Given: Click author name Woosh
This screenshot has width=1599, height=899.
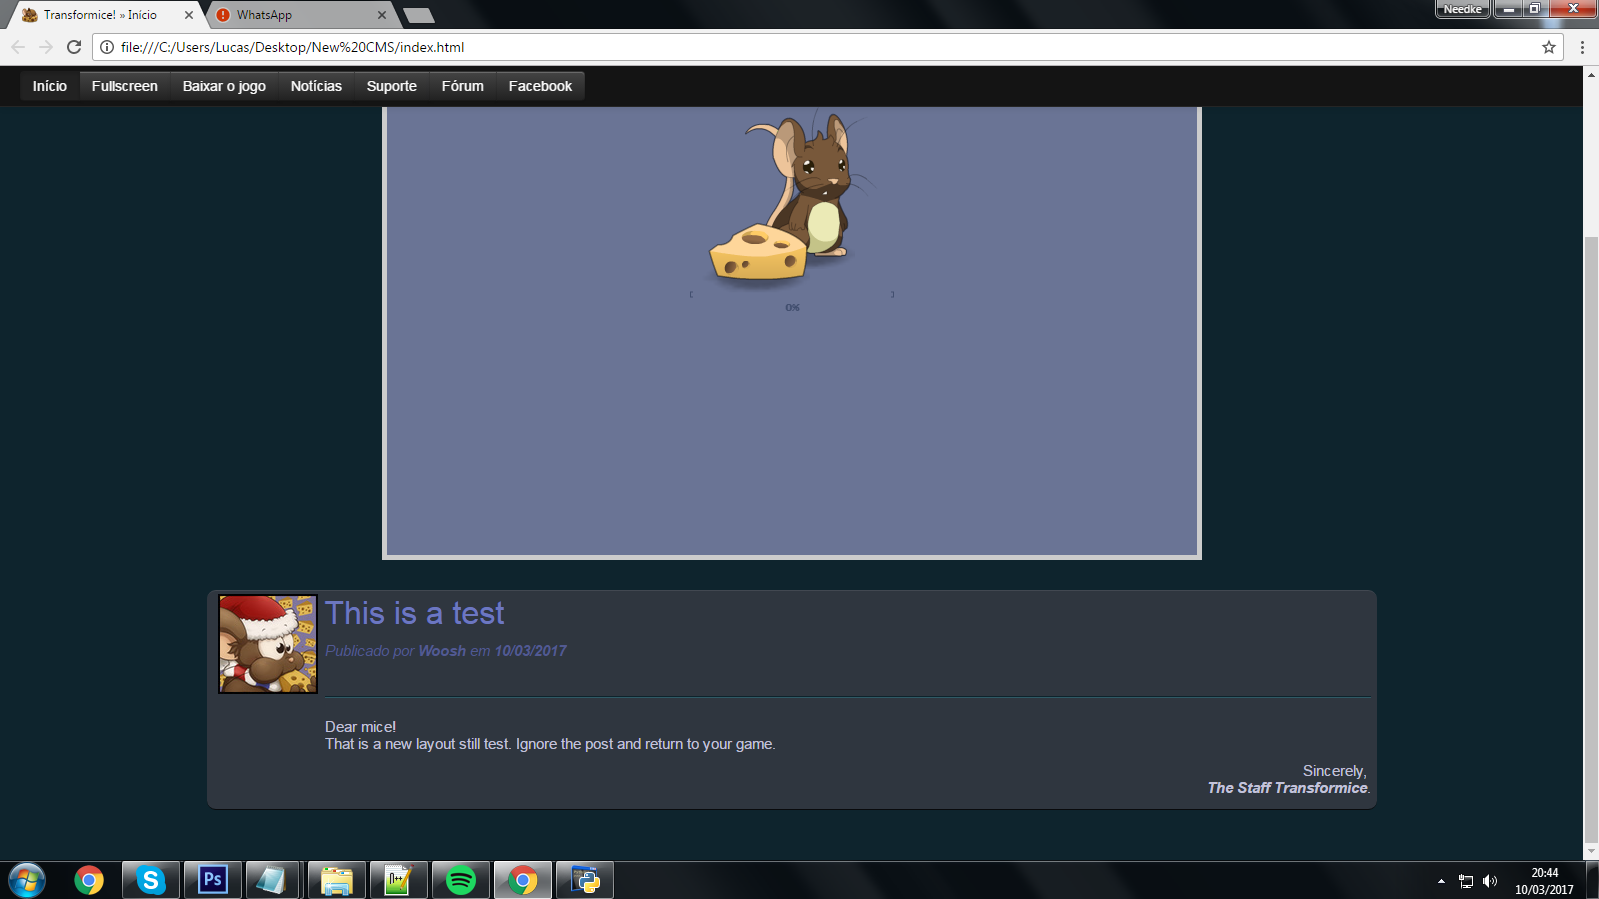Looking at the screenshot, I should 442,651.
